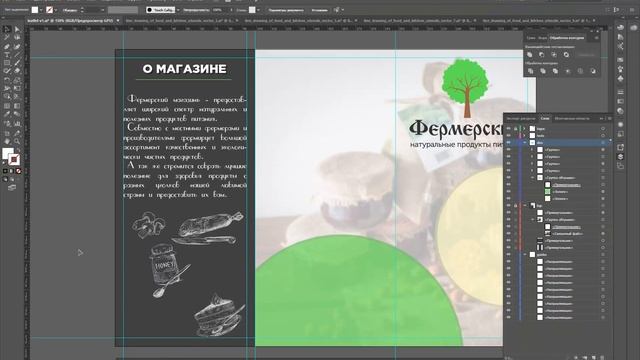Viewport: 640px width, 360px height.
Task: Select the Direct Selection tool
Action: click(x=17, y=29)
